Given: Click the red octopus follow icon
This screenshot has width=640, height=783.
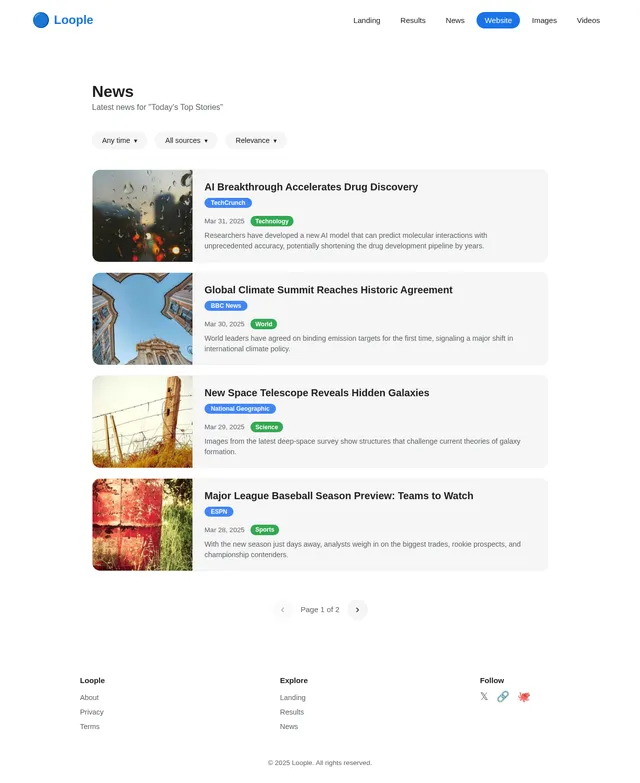Looking at the screenshot, I should [524, 696].
